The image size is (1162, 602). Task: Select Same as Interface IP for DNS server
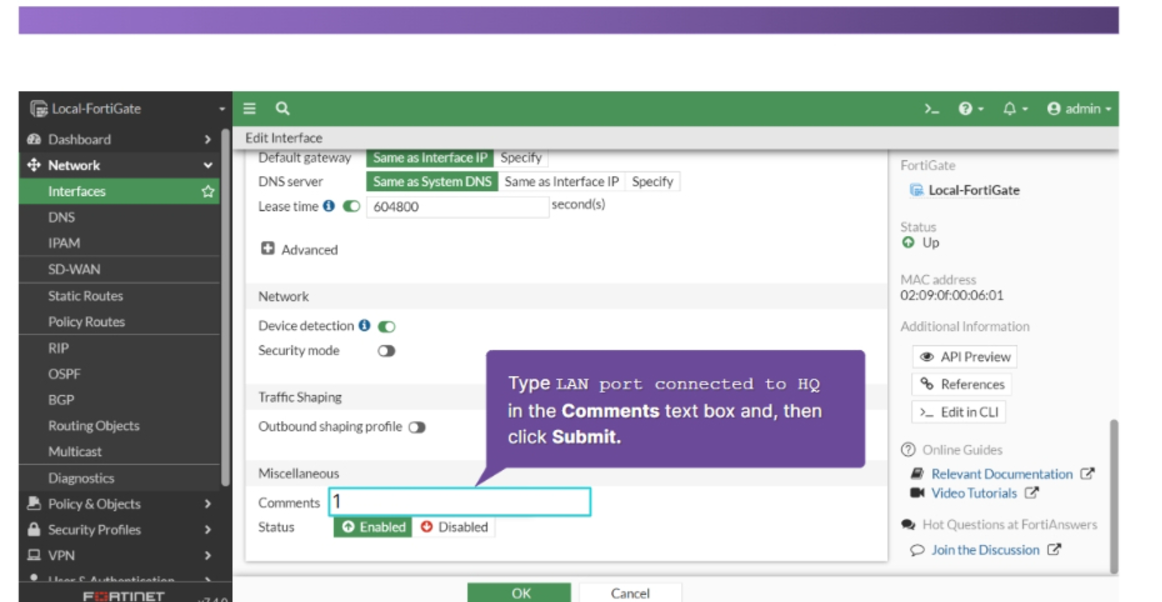(561, 182)
